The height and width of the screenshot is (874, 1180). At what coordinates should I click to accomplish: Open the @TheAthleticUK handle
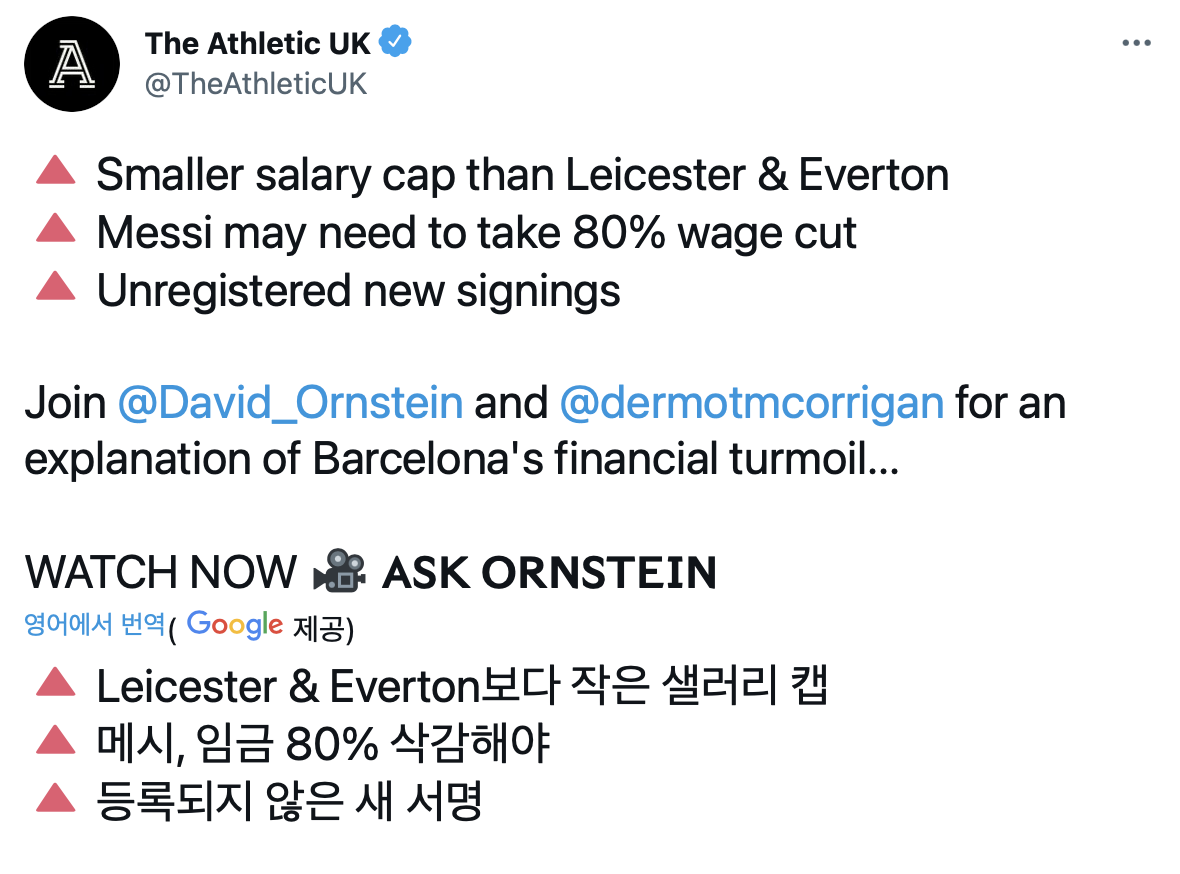click(256, 84)
